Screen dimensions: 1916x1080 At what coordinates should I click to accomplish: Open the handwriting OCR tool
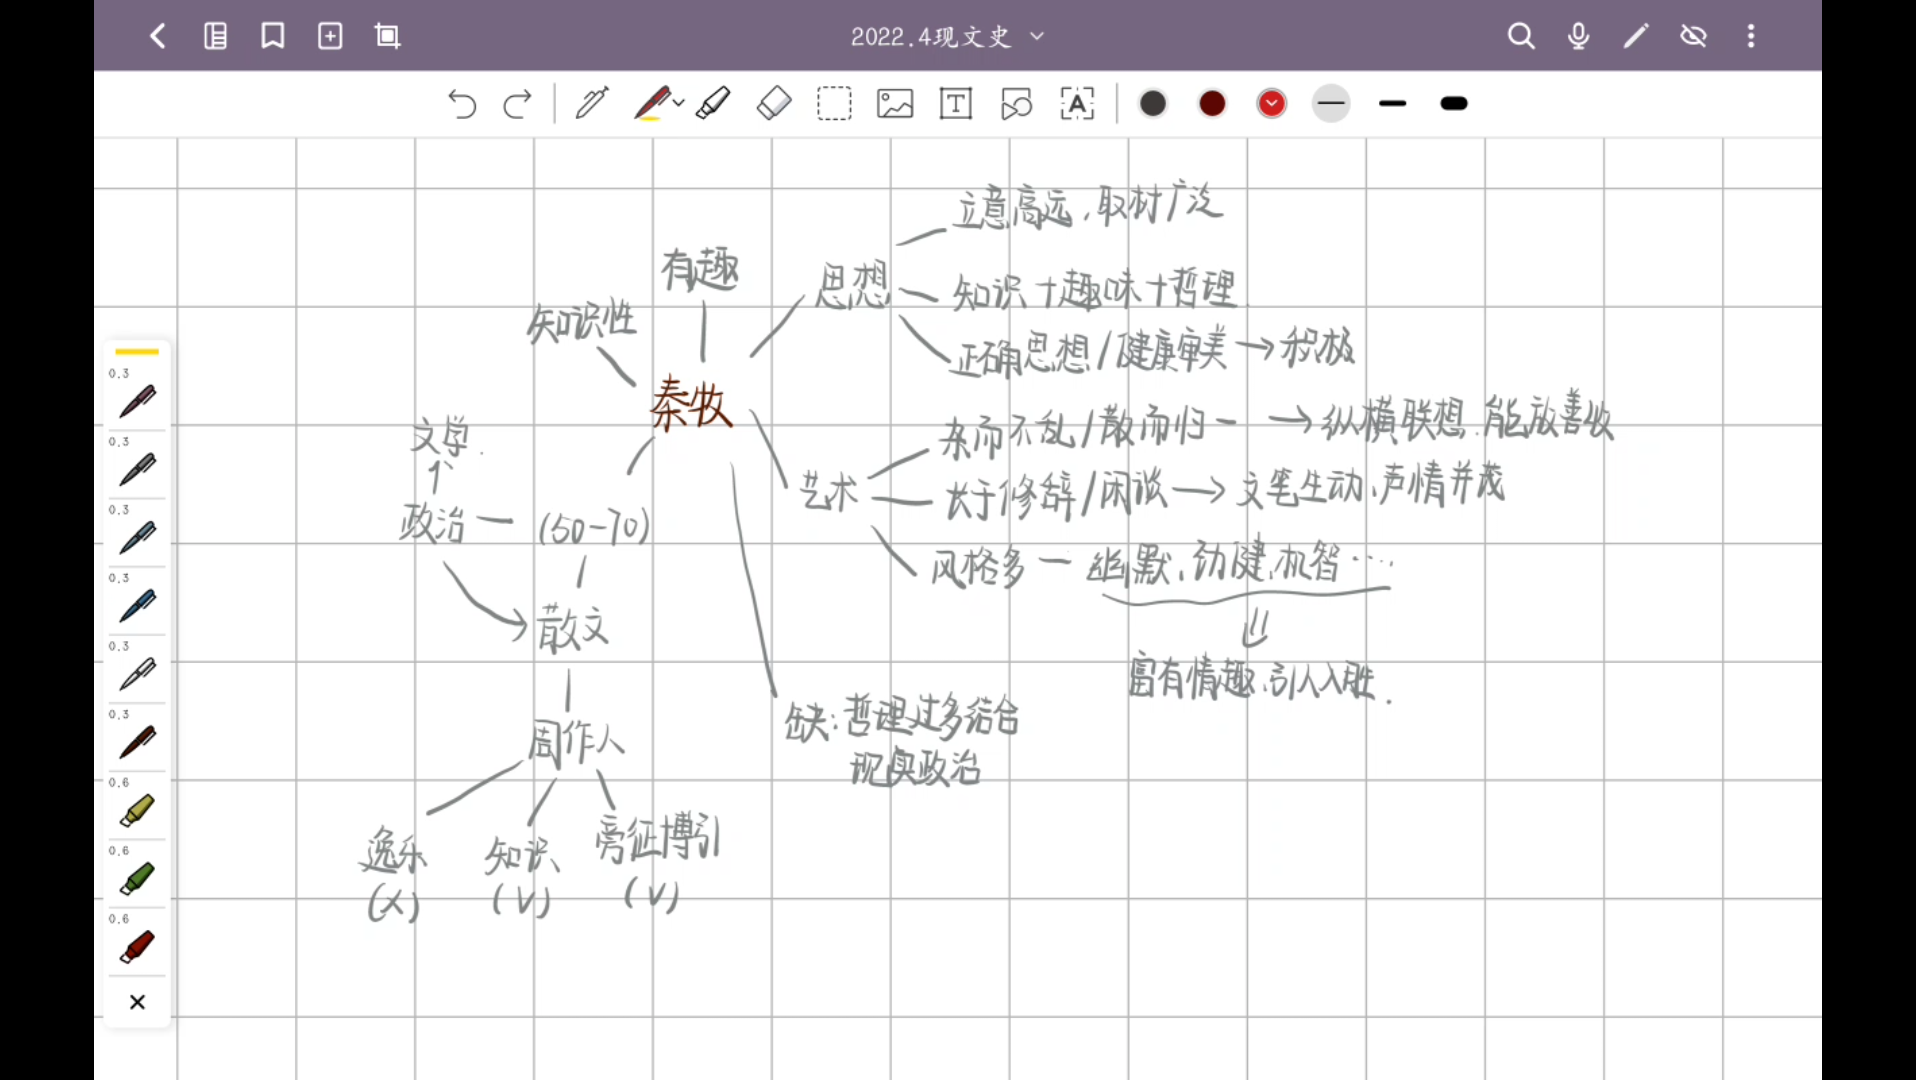tap(1077, 104)
